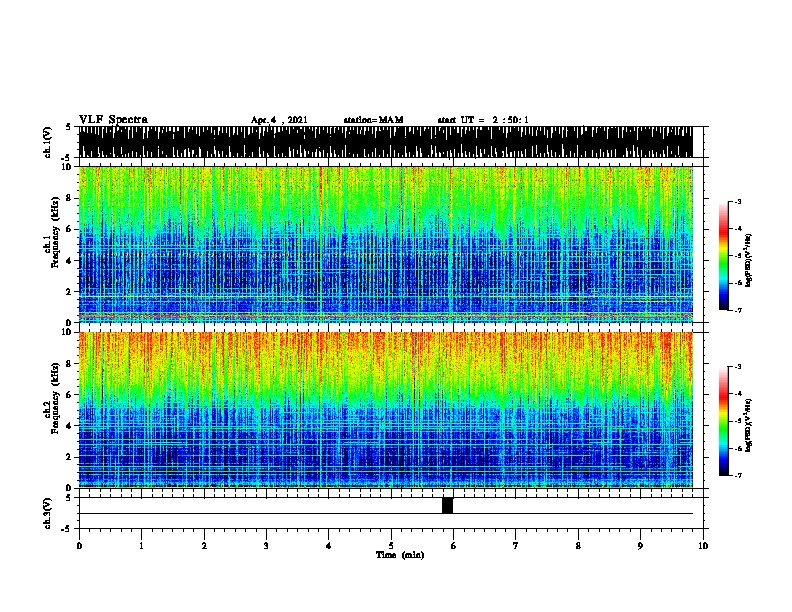Click ch.2 frequency tick label "2"
This screenshot has width=792, height=612.
pyautogui.click(x=70, y=457)
